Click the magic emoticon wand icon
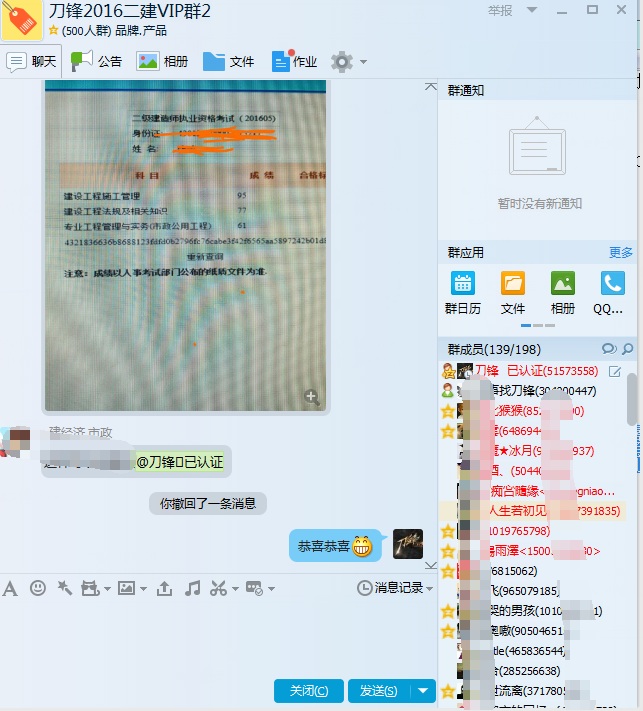Image resolution: width=643 pixels, height=711 pixels. [64, 588]
